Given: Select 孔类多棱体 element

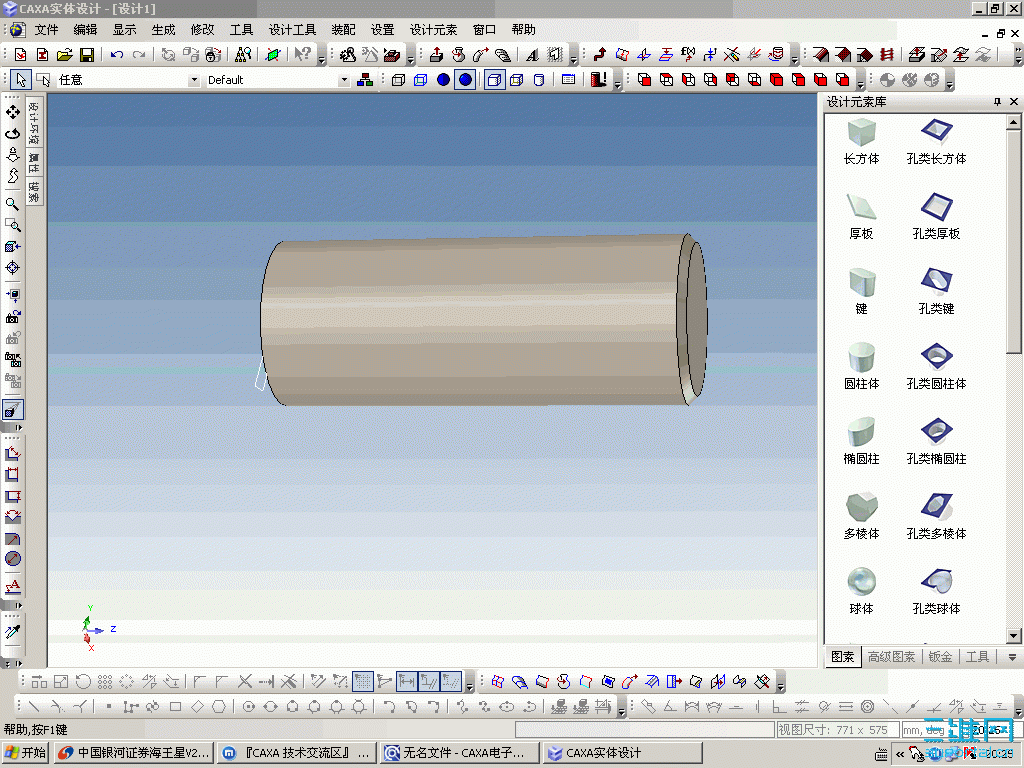Looking at the screenshot, I should click(x=936, y=517).
